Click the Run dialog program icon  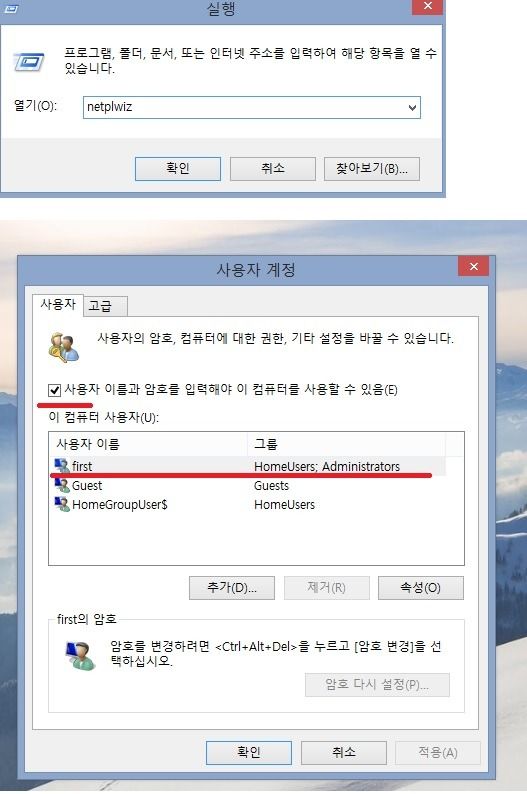[29, 62]
